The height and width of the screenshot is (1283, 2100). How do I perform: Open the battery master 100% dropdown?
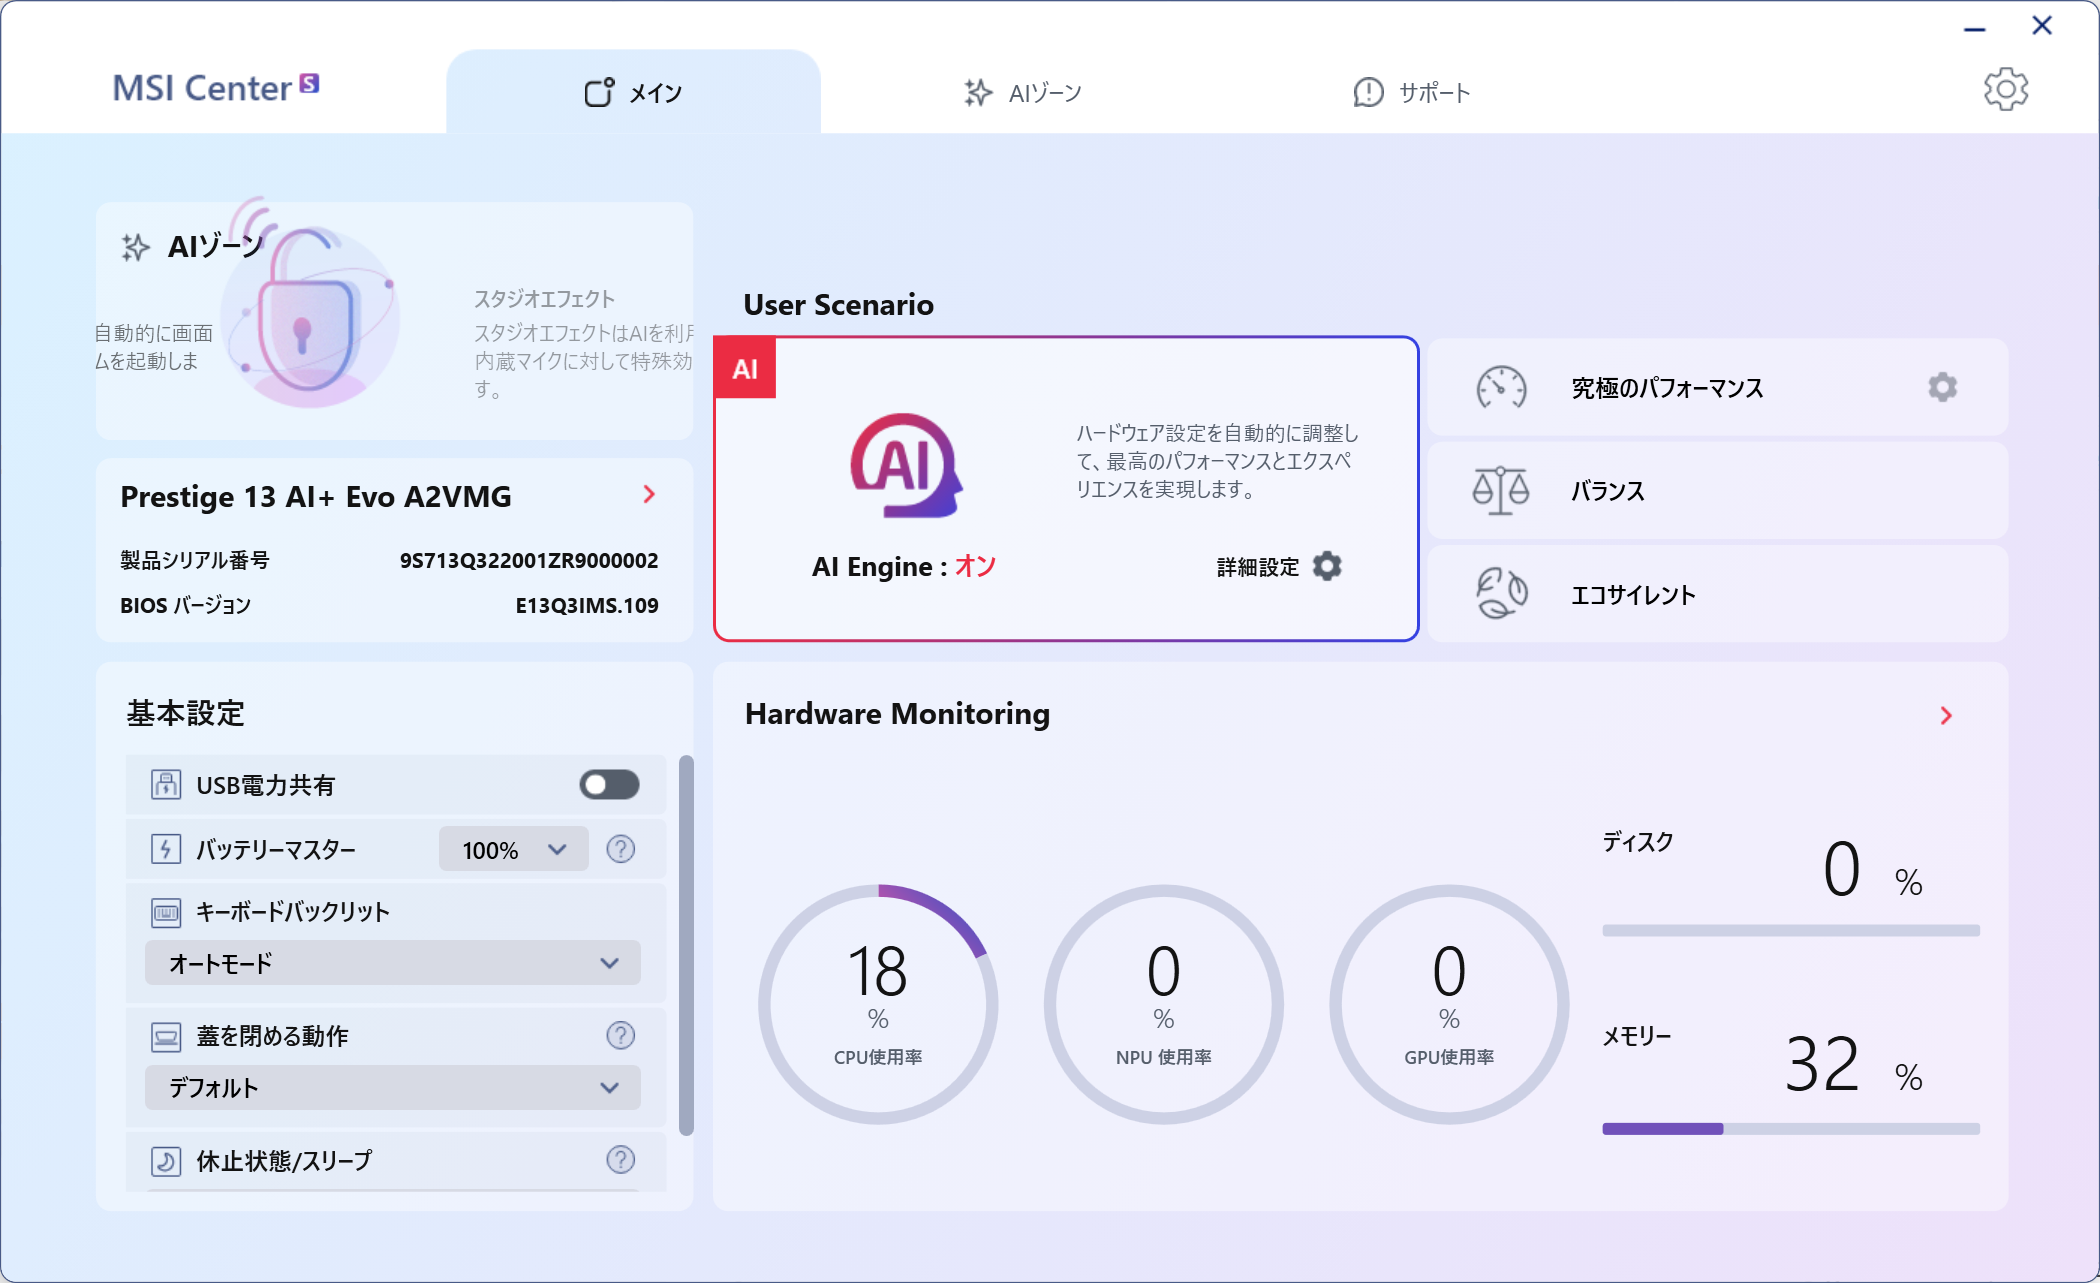point(513,850)
